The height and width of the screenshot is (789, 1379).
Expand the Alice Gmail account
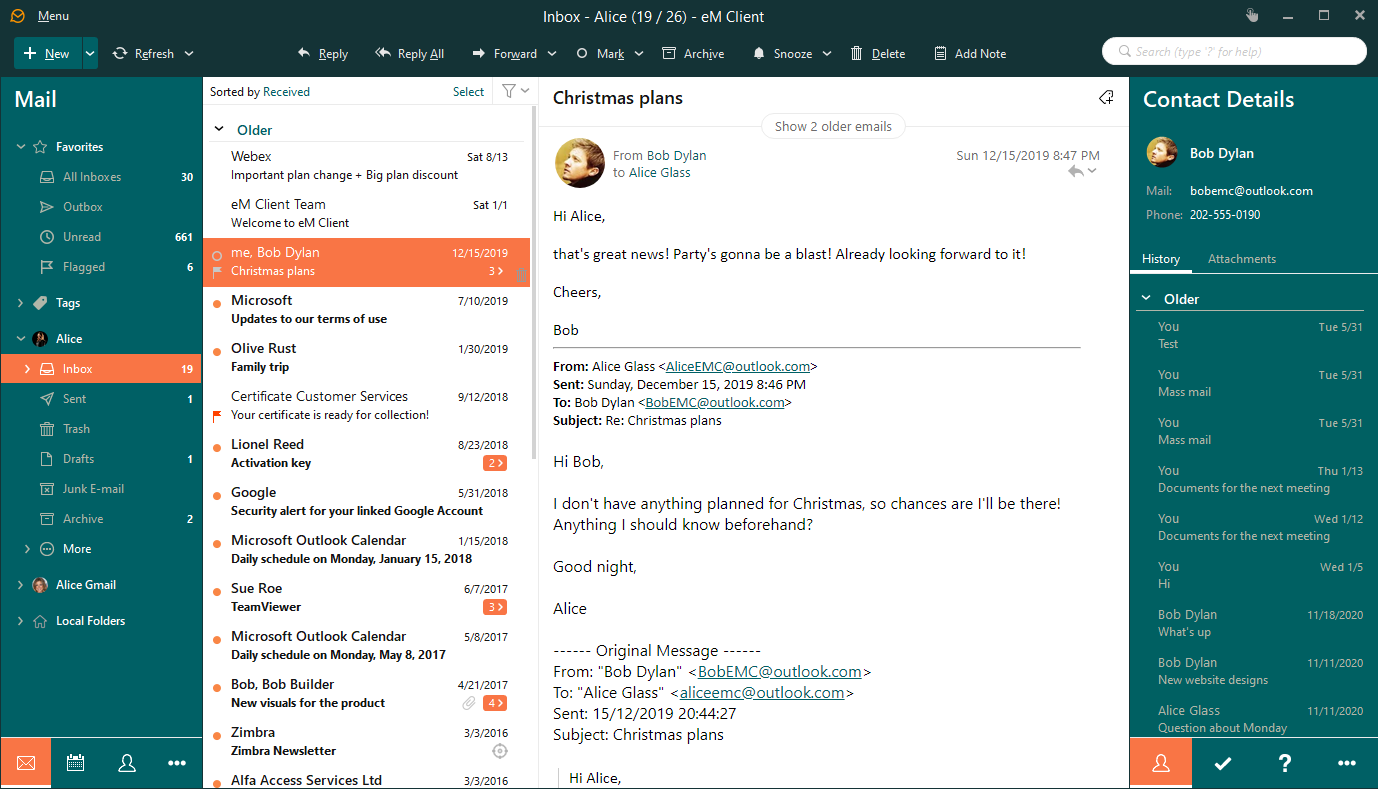(21, 585)
